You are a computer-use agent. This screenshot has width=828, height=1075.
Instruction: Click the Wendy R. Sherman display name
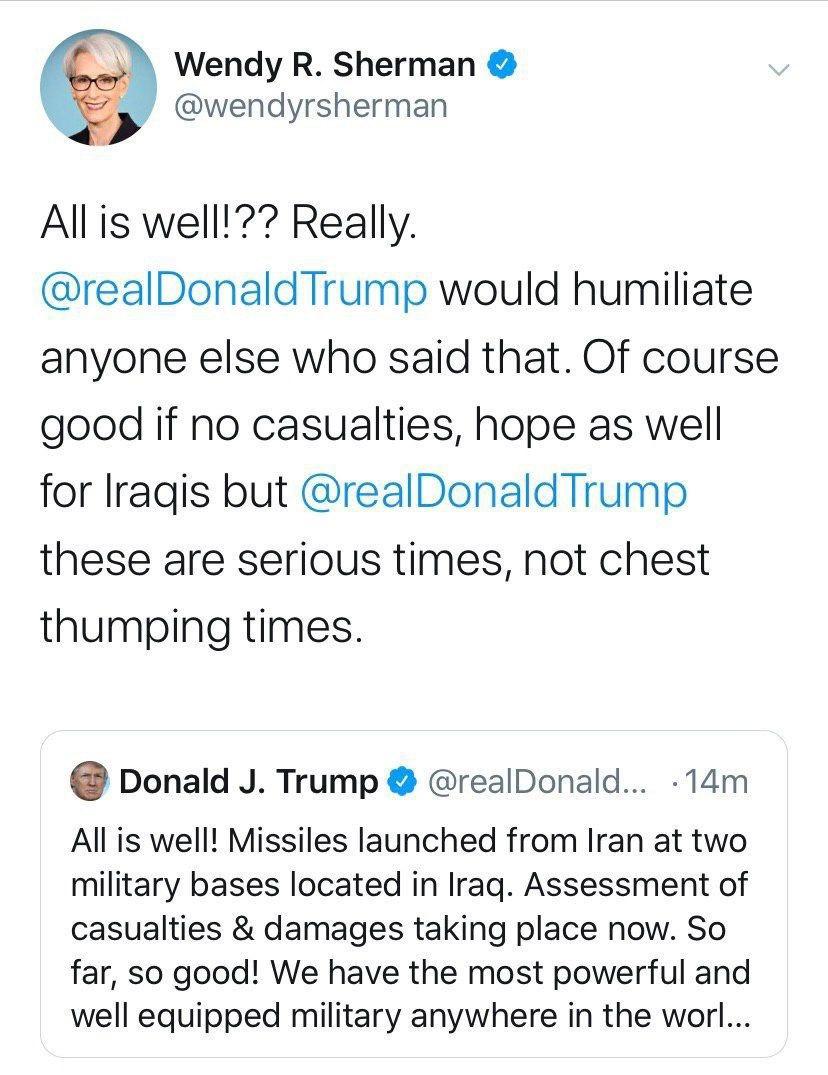(325, 65)
